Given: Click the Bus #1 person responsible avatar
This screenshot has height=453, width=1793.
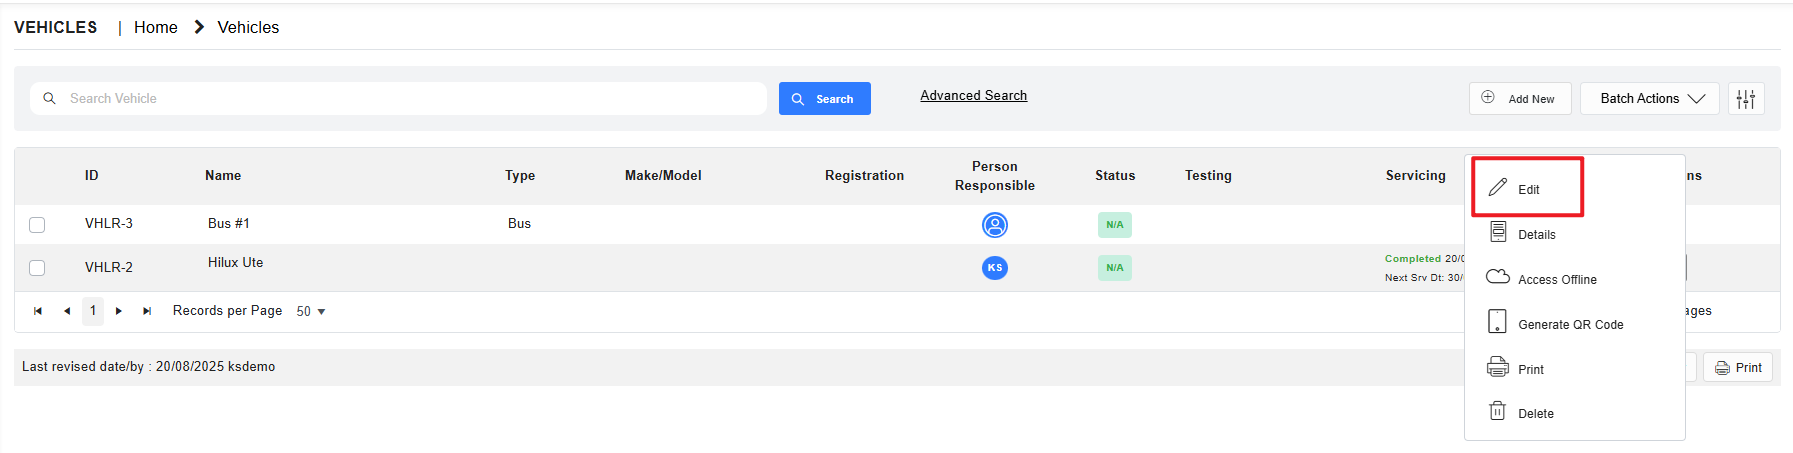Looking at the screenshot, I should point(994,225).
